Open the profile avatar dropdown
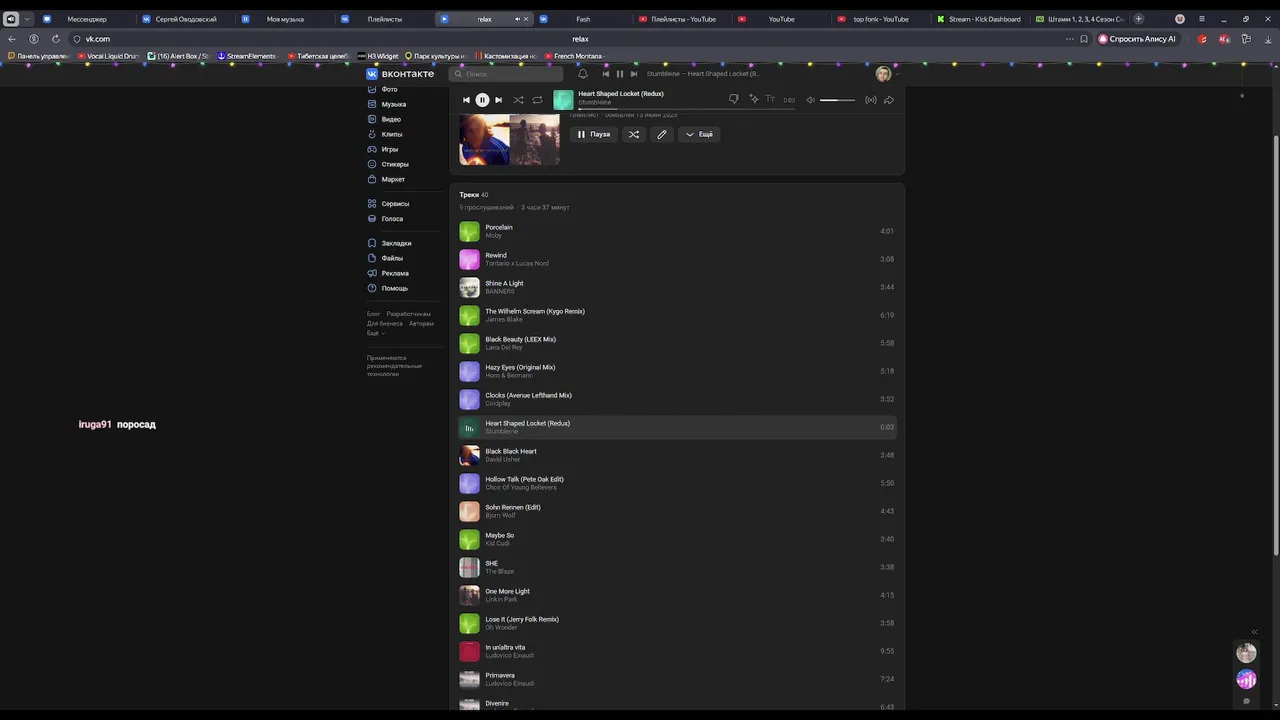The height and width of the screenshot is (720, 1280). coord(885,74)
